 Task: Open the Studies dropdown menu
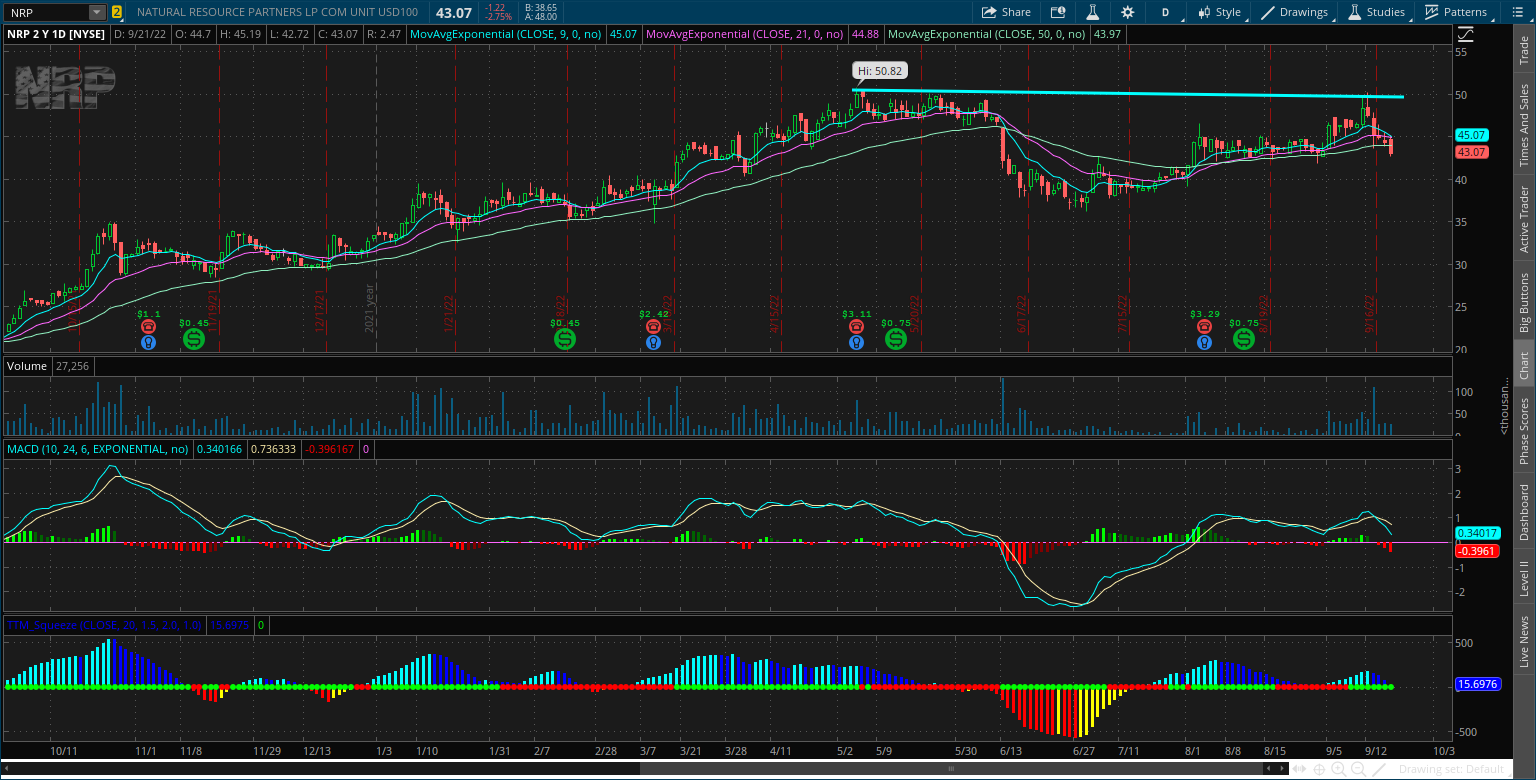coord(1376,12)
